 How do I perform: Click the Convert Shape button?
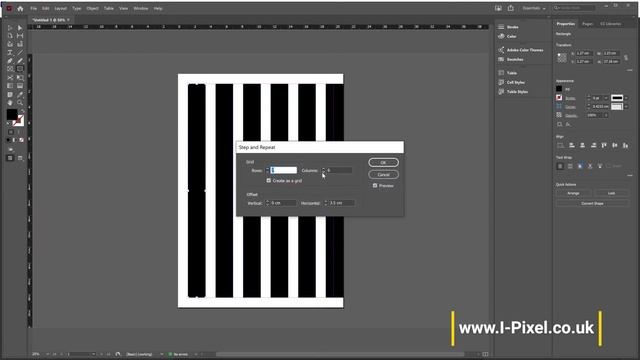(x=592, y=203)
